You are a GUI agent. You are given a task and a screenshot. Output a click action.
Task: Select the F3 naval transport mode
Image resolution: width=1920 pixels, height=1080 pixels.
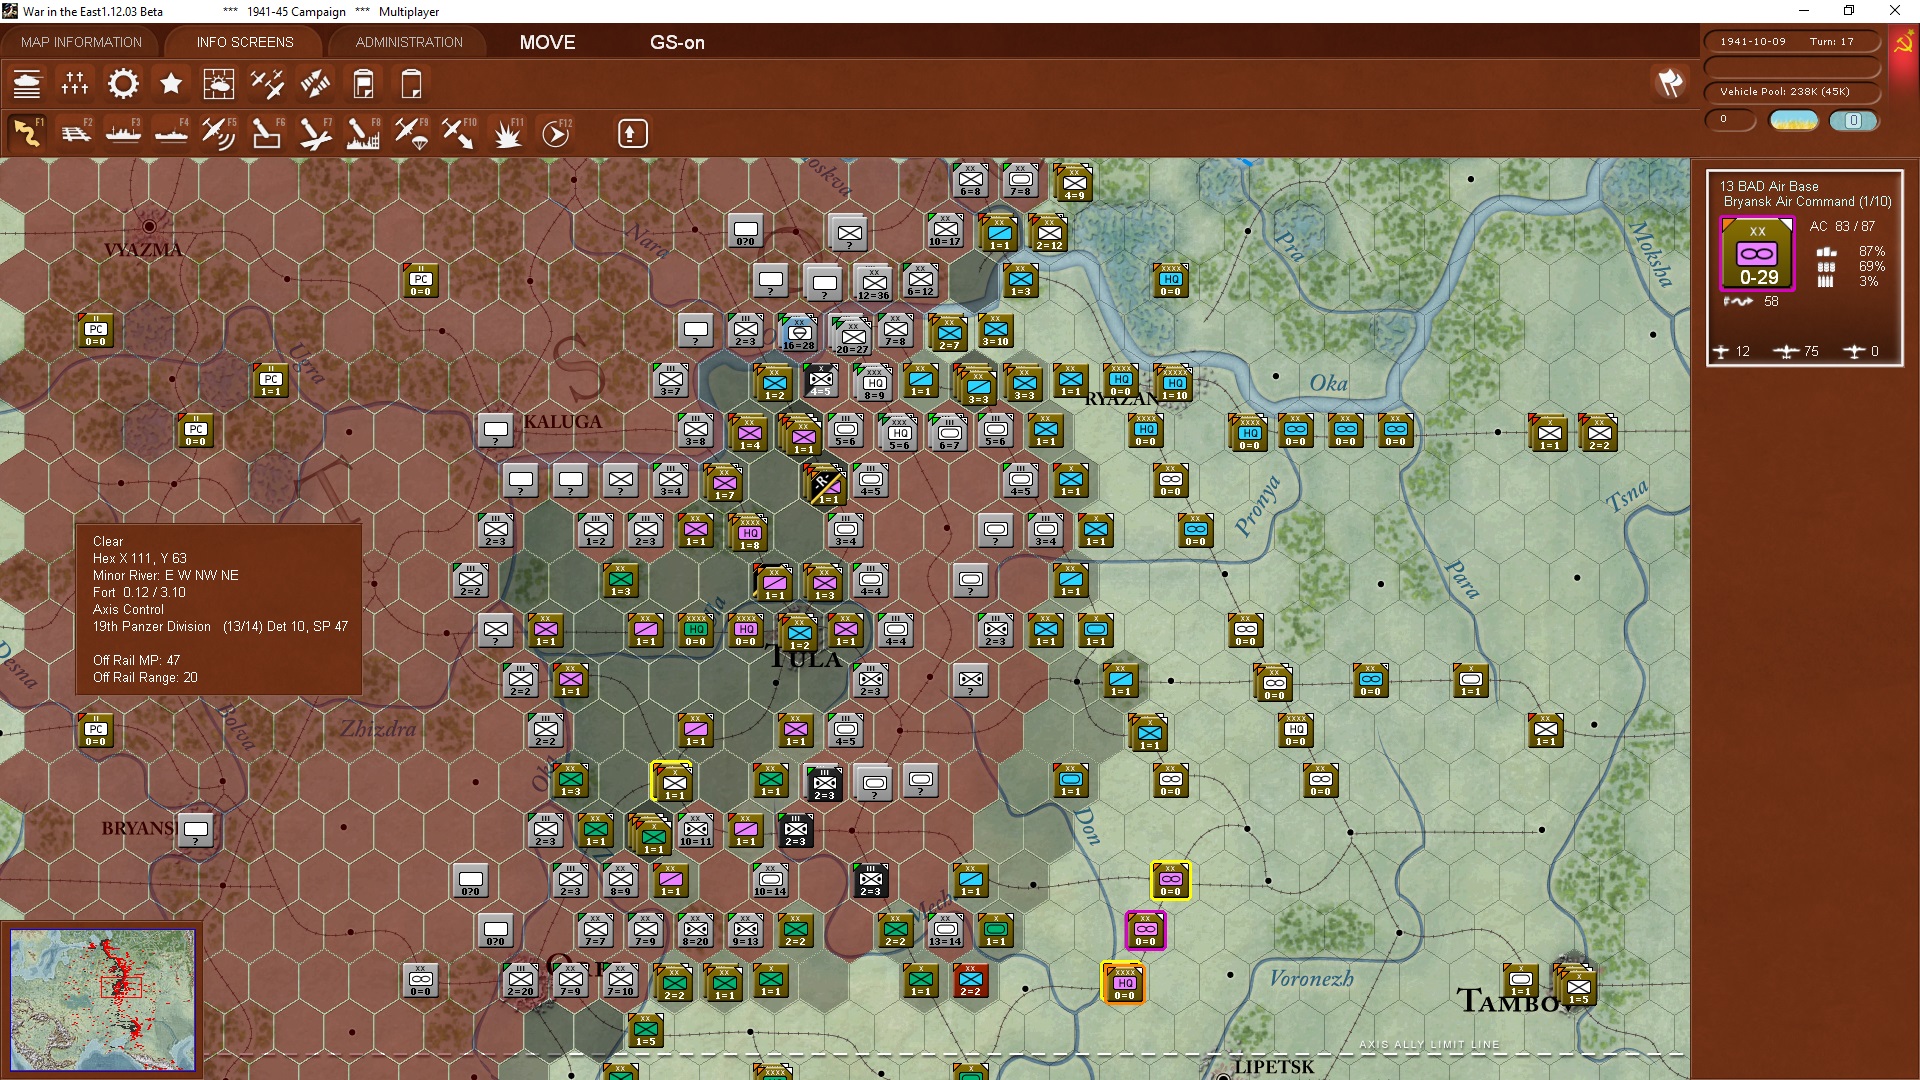[x=123, y=133]
